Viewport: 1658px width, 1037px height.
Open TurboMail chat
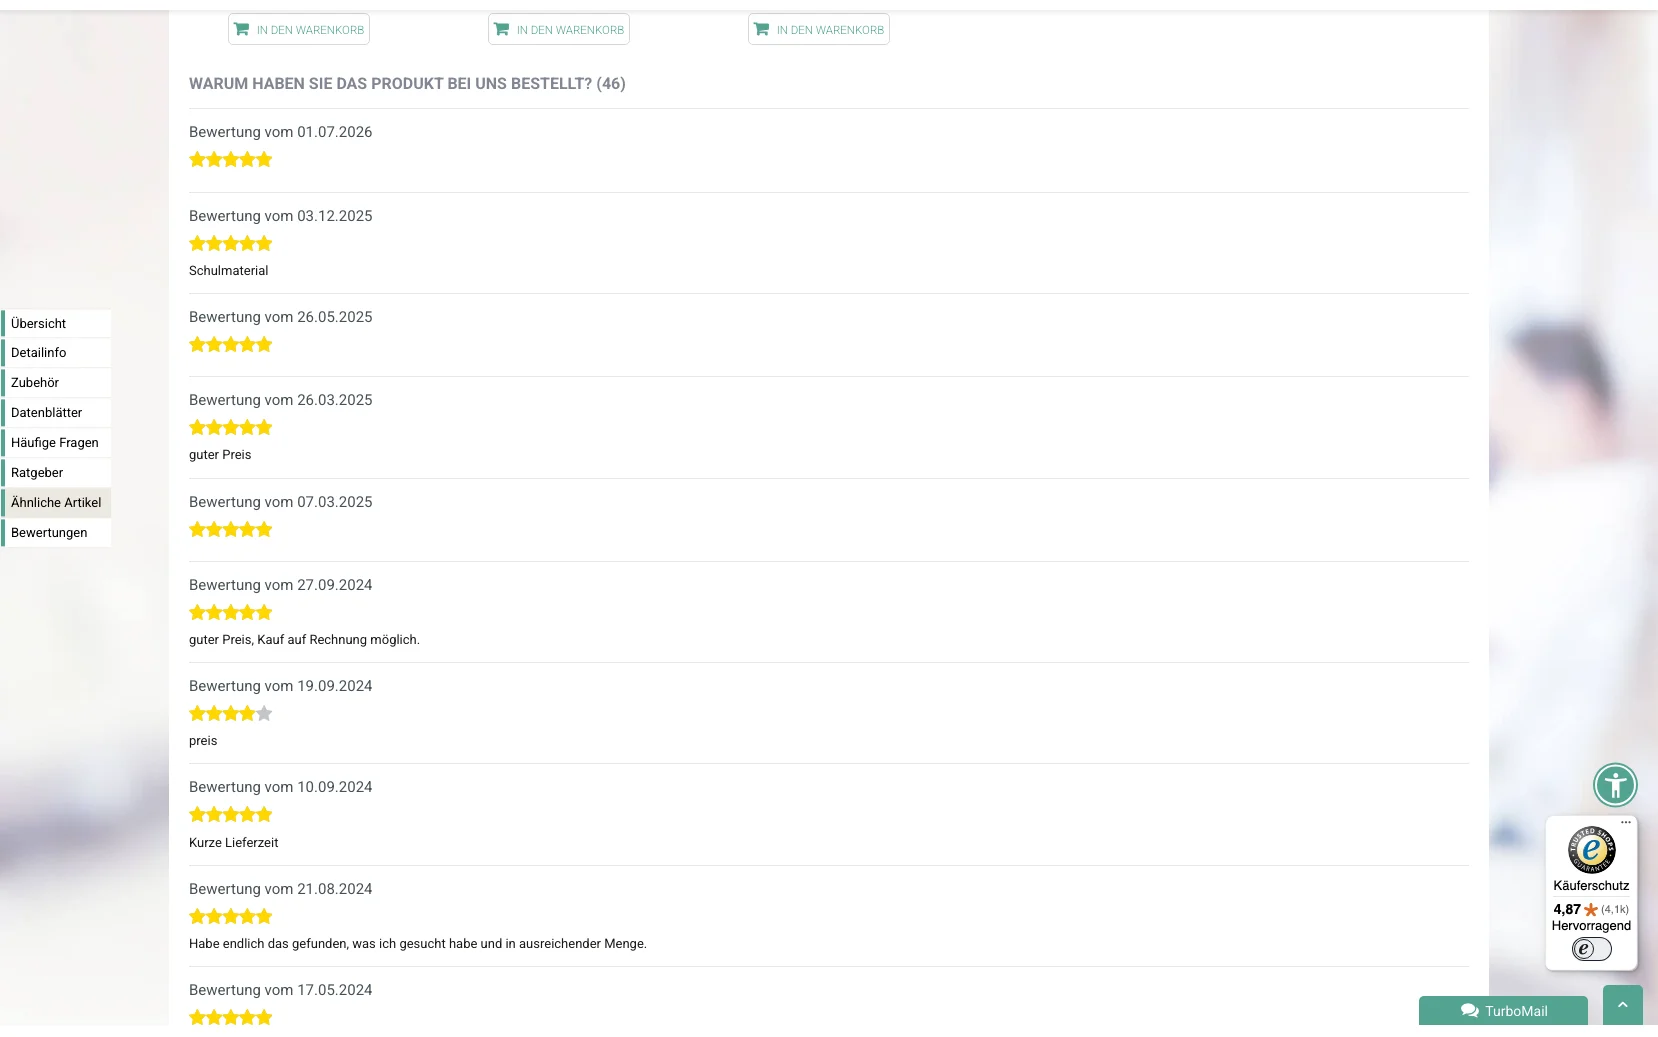tap(1503, 1011)
